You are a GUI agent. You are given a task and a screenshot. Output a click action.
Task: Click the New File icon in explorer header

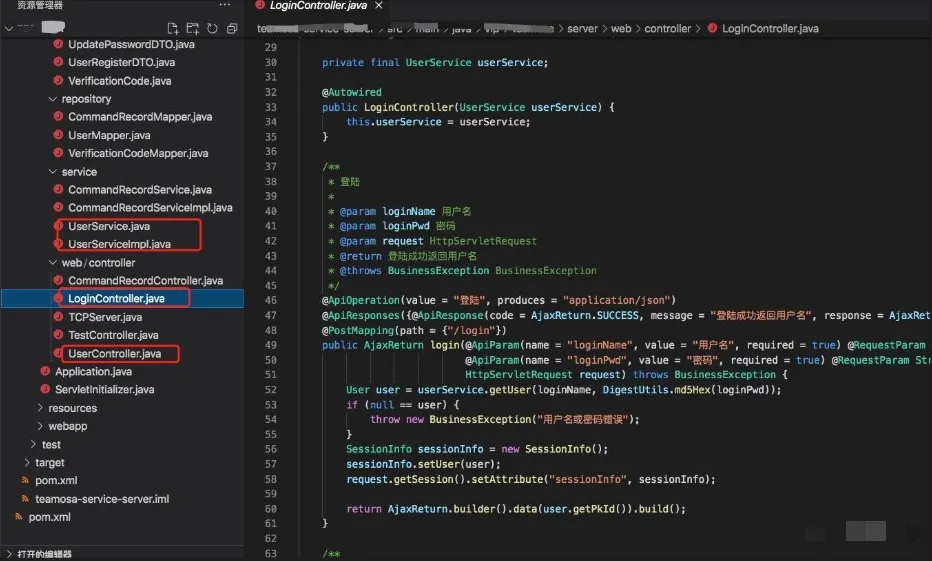(173, 28)
